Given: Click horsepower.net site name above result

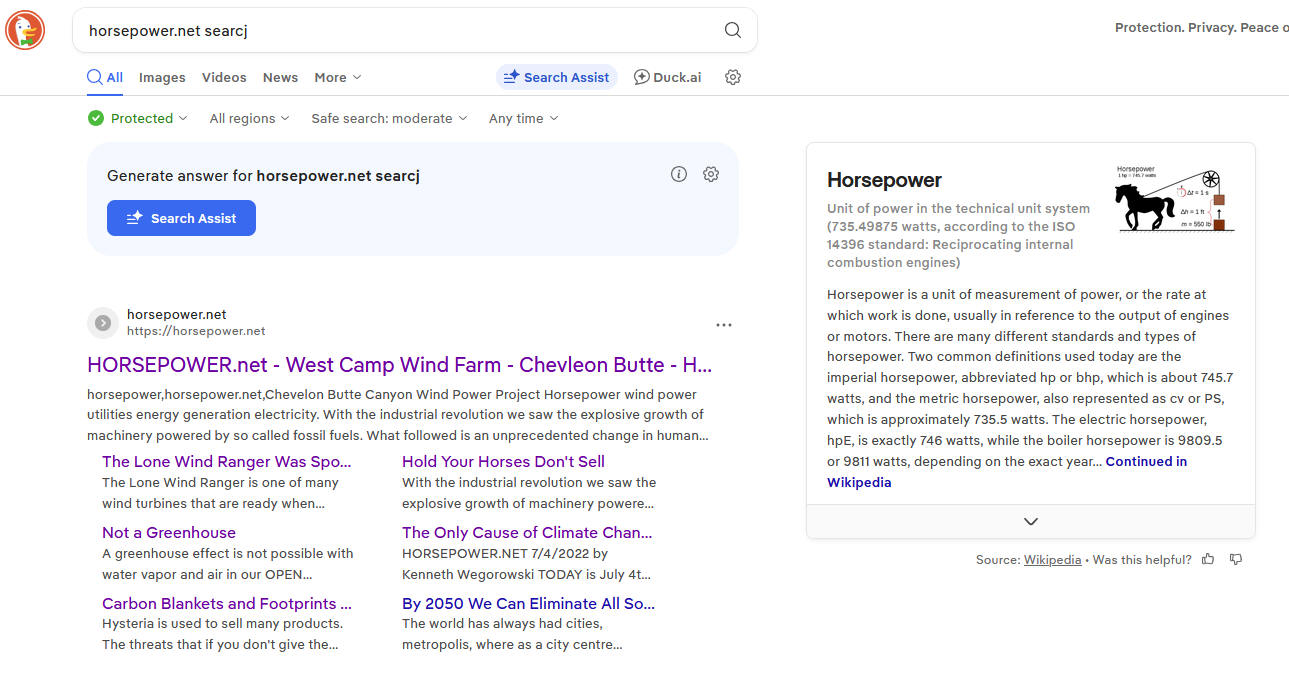Looking at the screenshot, I should click(x=177, y=314).
